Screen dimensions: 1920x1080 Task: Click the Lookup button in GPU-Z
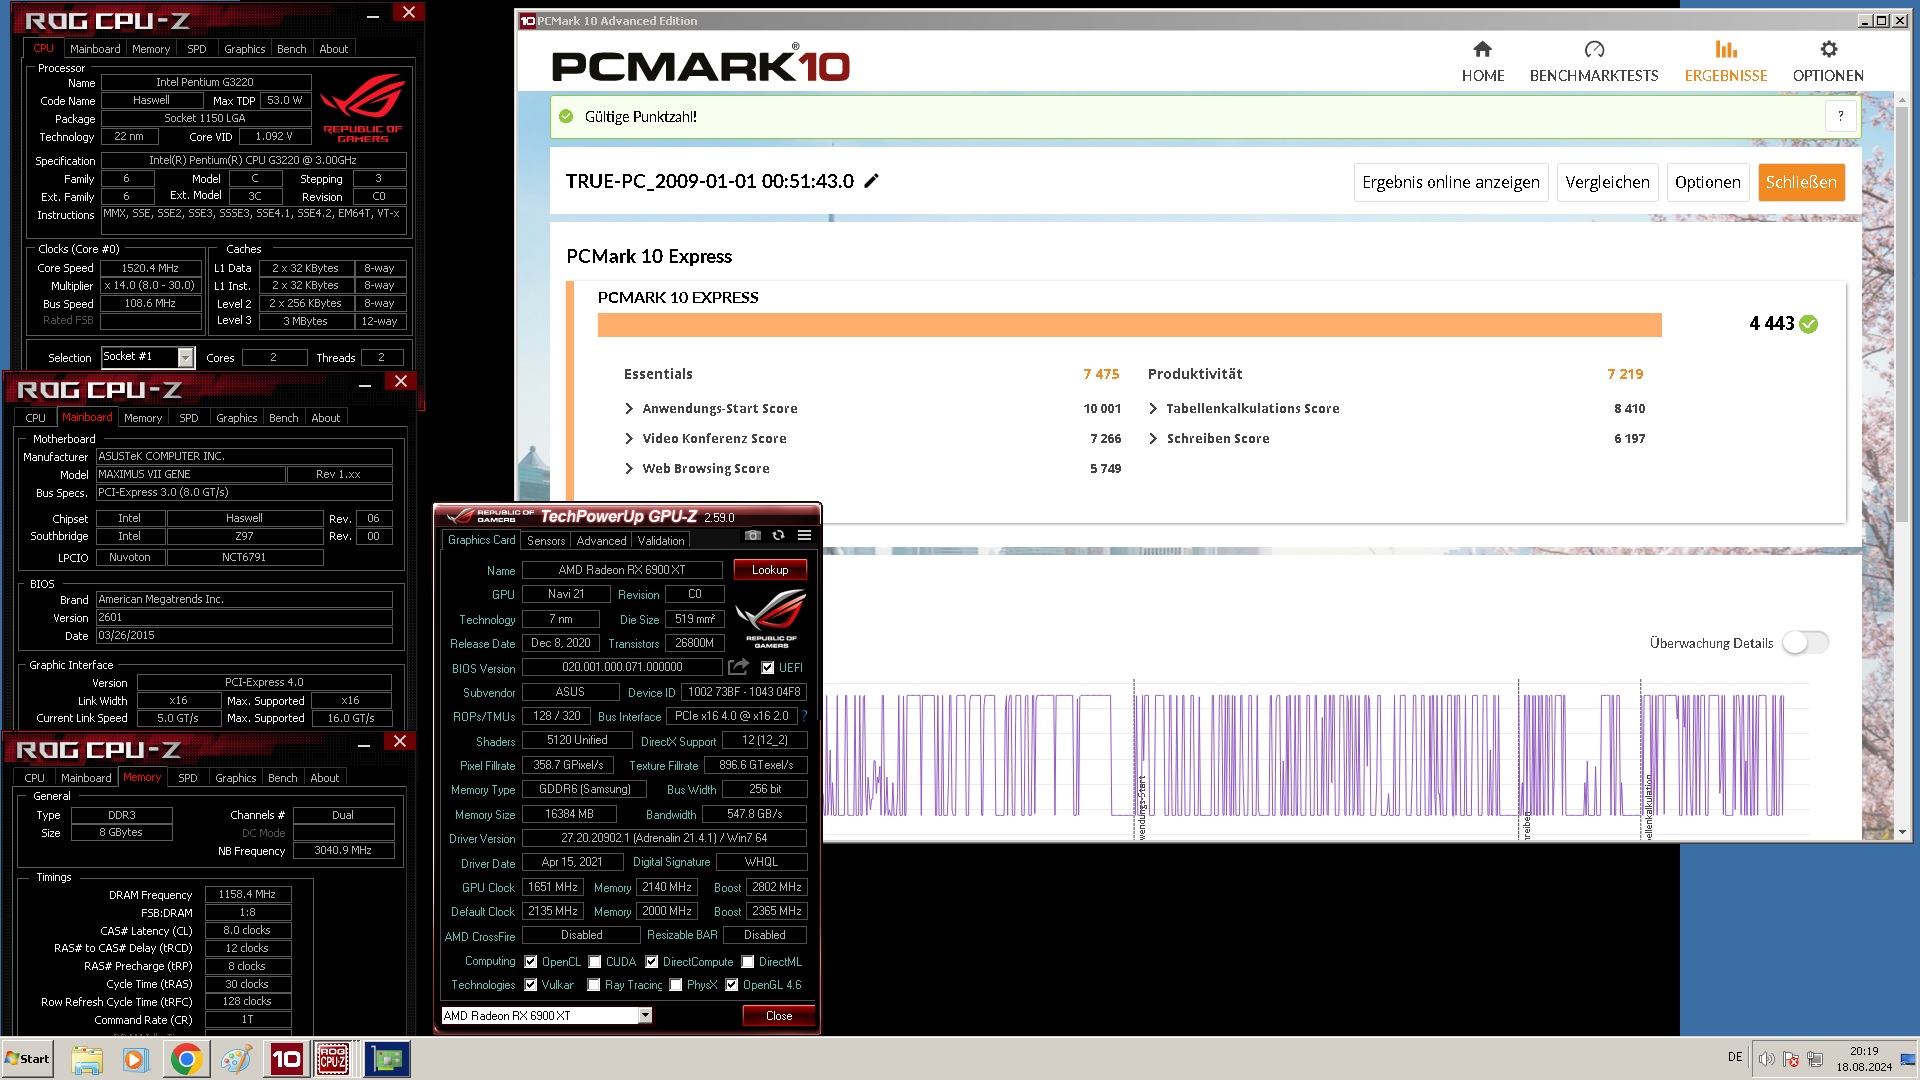point(770,570)
